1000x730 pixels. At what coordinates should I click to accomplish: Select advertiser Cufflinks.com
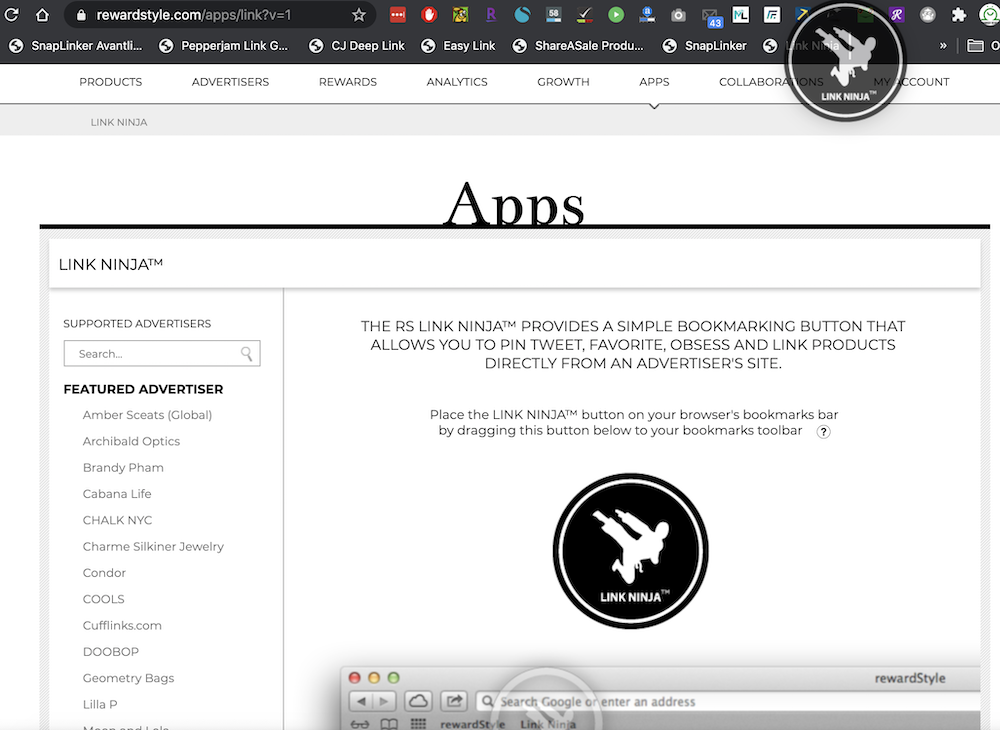(x=122, y=625)
